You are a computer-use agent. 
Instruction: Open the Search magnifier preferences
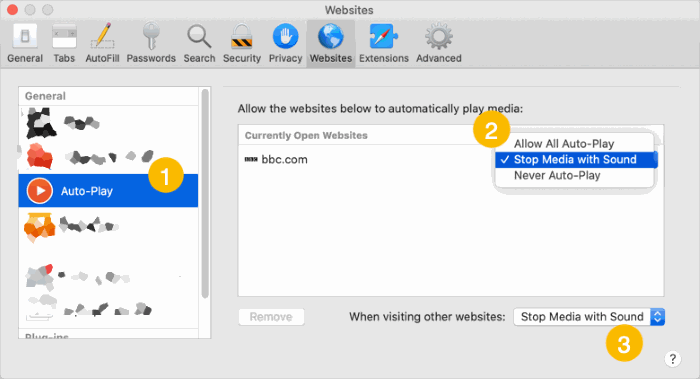(199, 43)
